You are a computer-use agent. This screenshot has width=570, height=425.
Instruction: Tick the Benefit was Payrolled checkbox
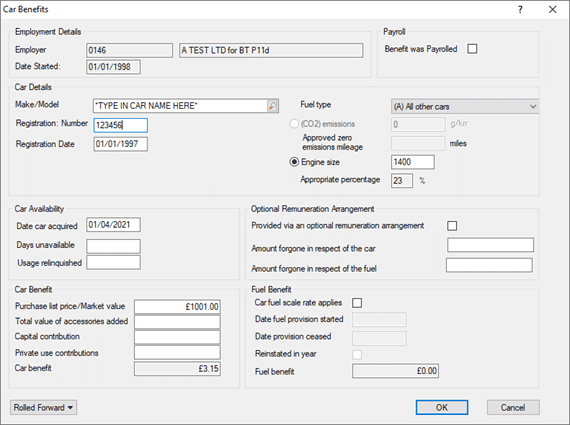click(472, 49)
